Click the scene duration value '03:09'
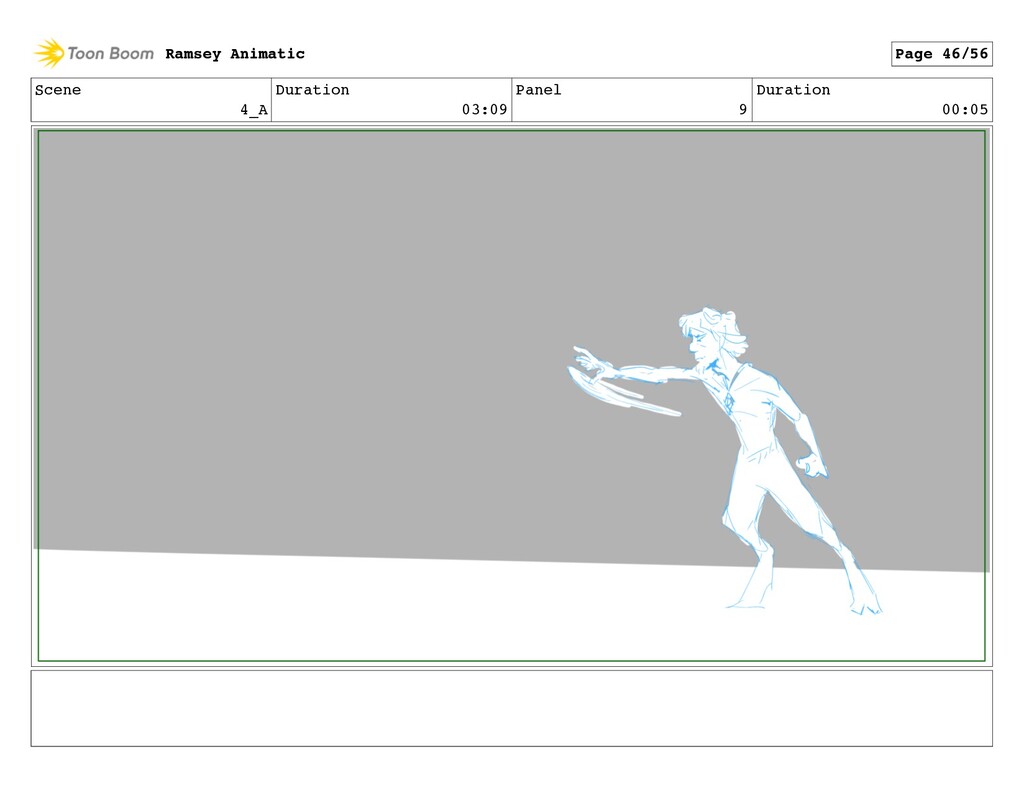Image resolution: width=1024 pixels, height=793 pixels. tap(485, 110)
